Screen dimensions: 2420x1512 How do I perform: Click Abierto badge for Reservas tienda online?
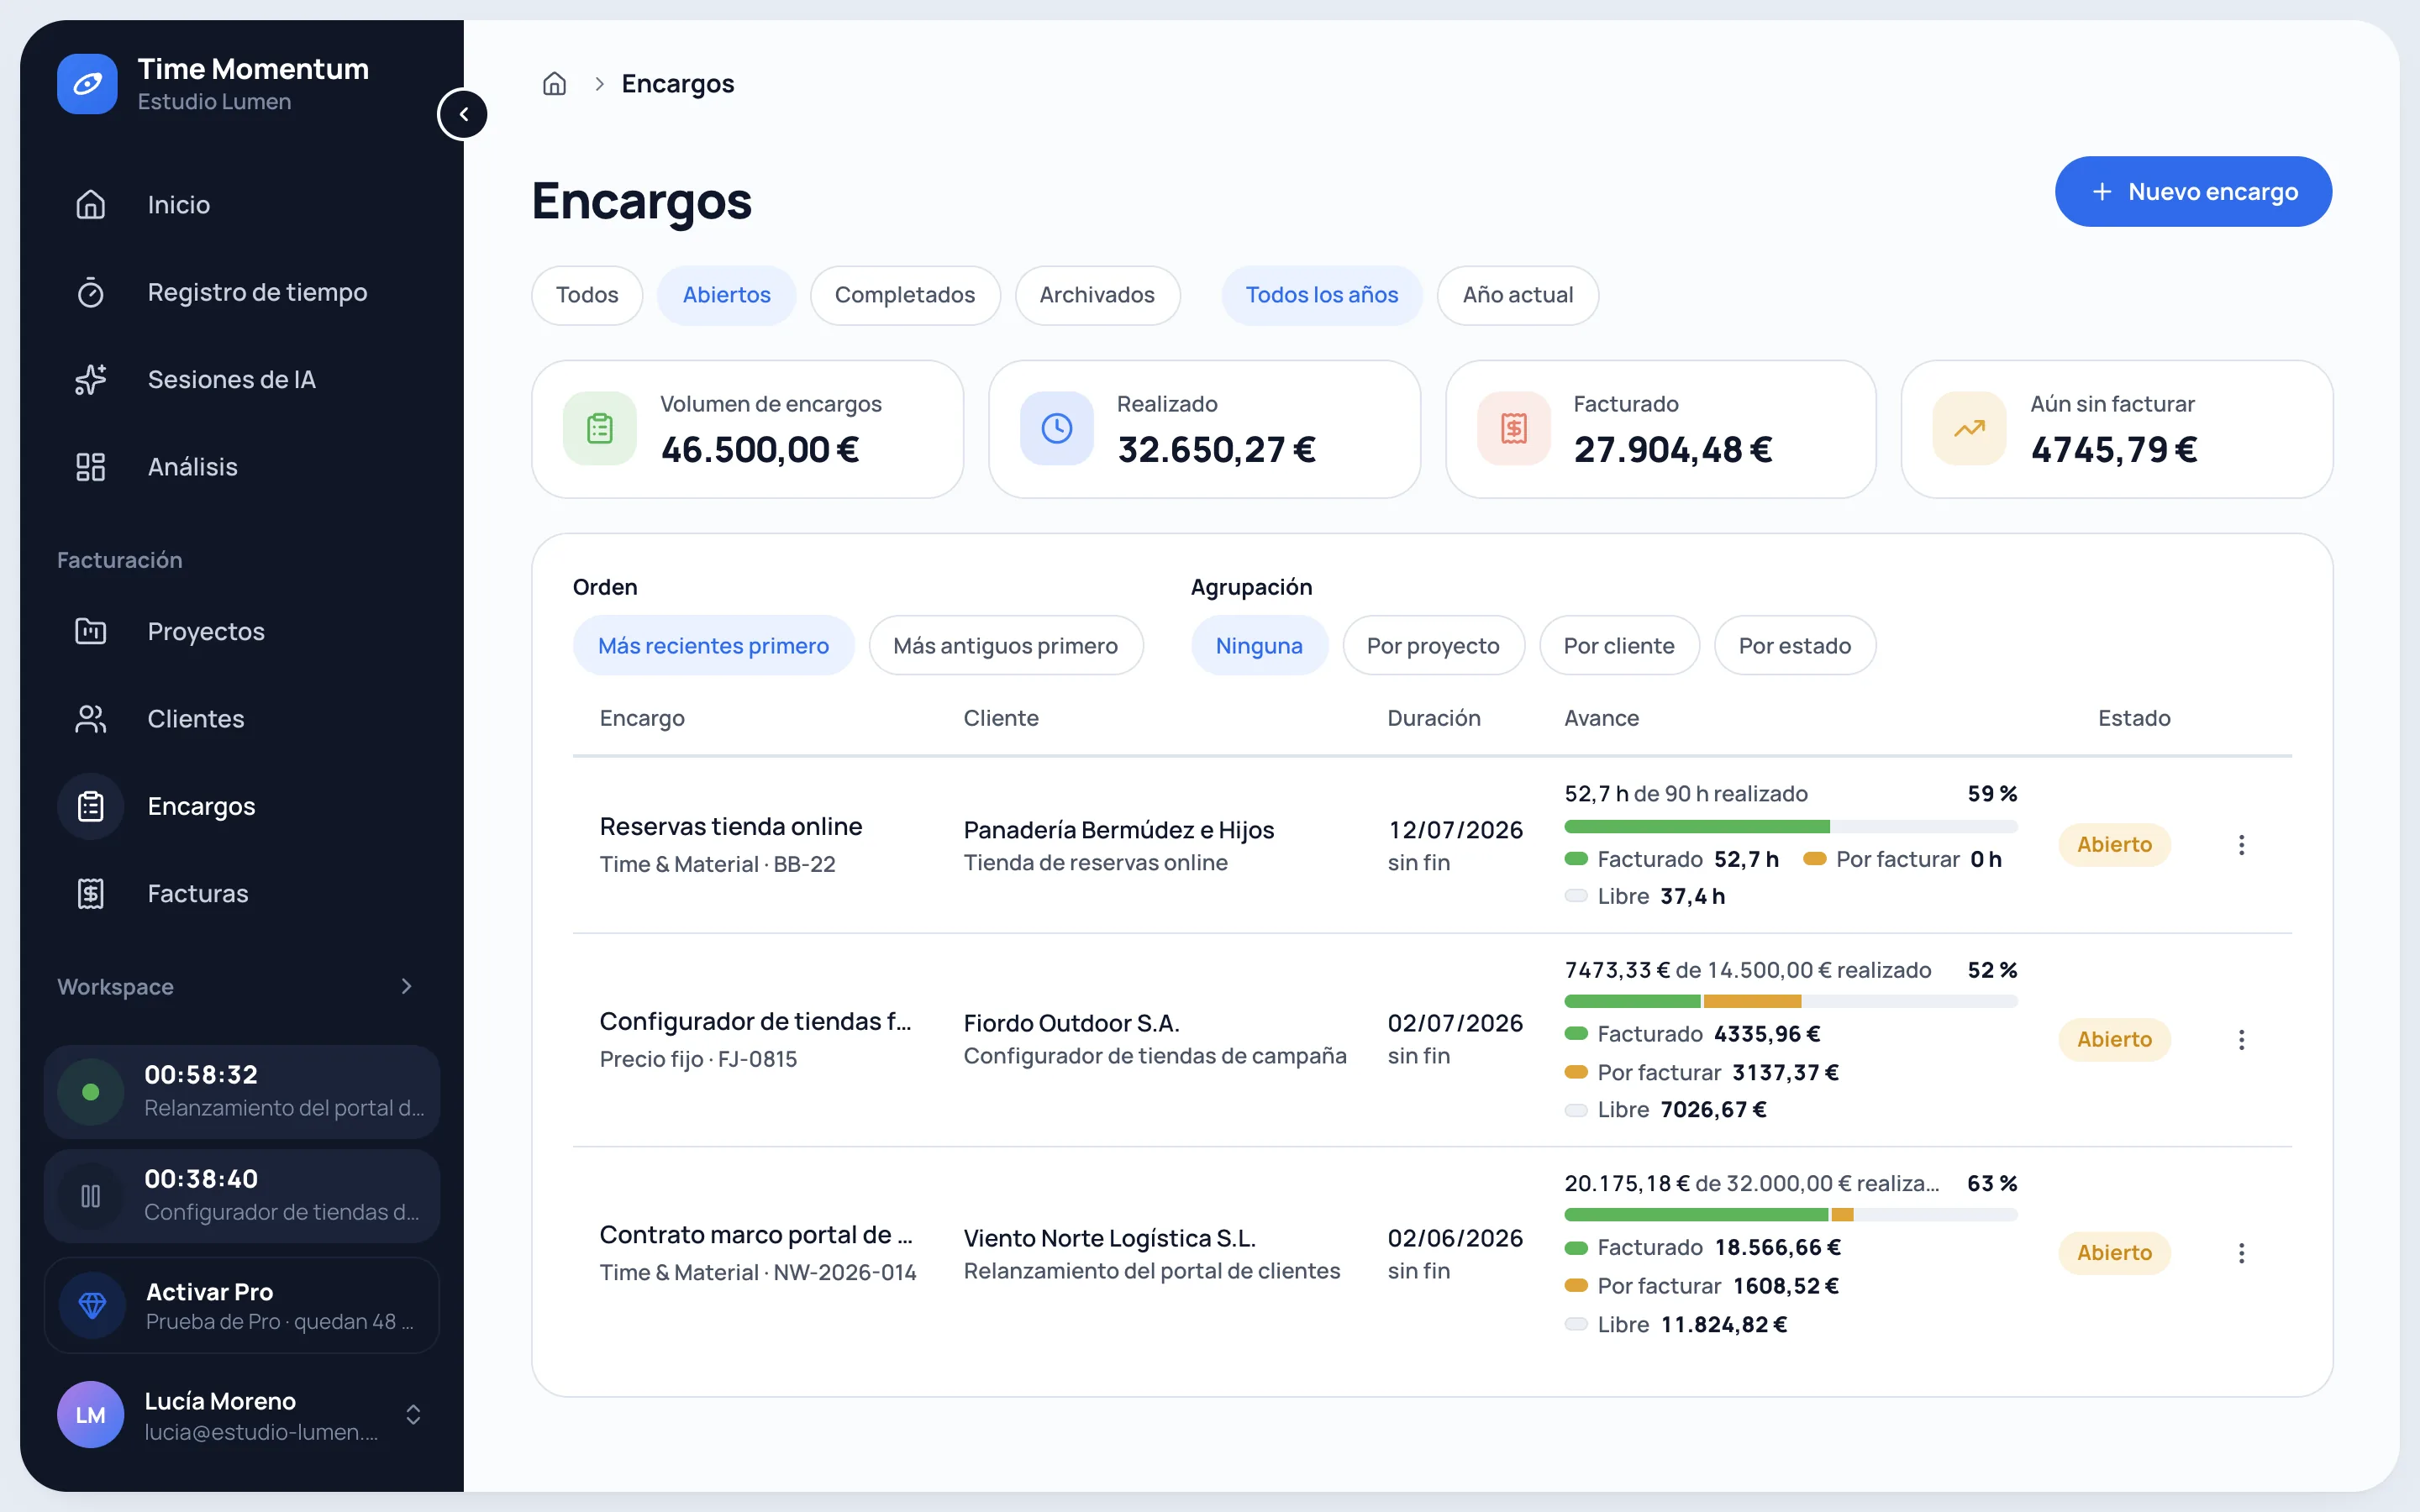2115,845
